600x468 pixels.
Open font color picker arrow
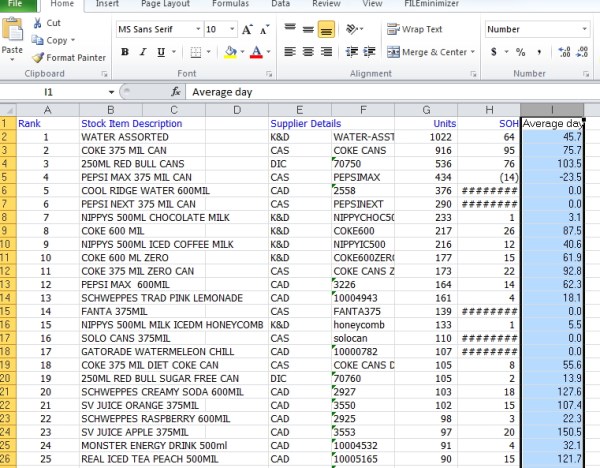coord(269,52)
